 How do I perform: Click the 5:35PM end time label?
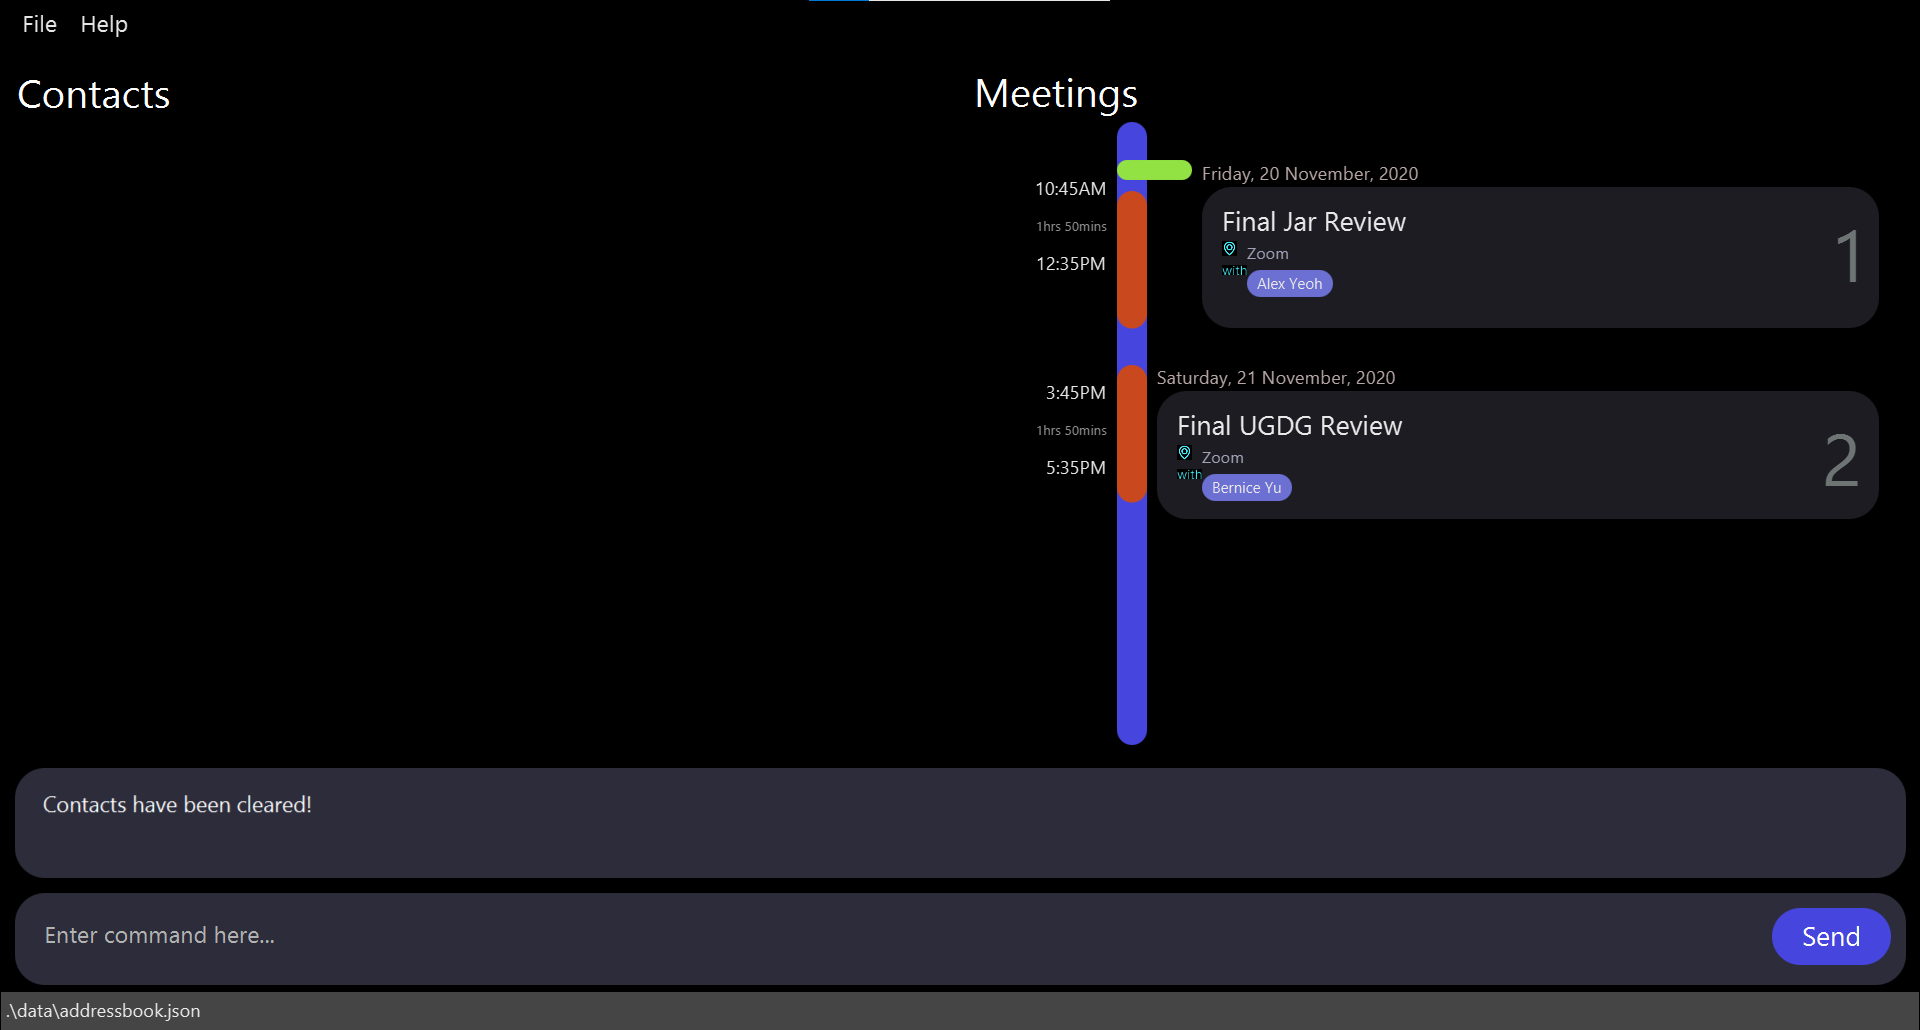1075,468
